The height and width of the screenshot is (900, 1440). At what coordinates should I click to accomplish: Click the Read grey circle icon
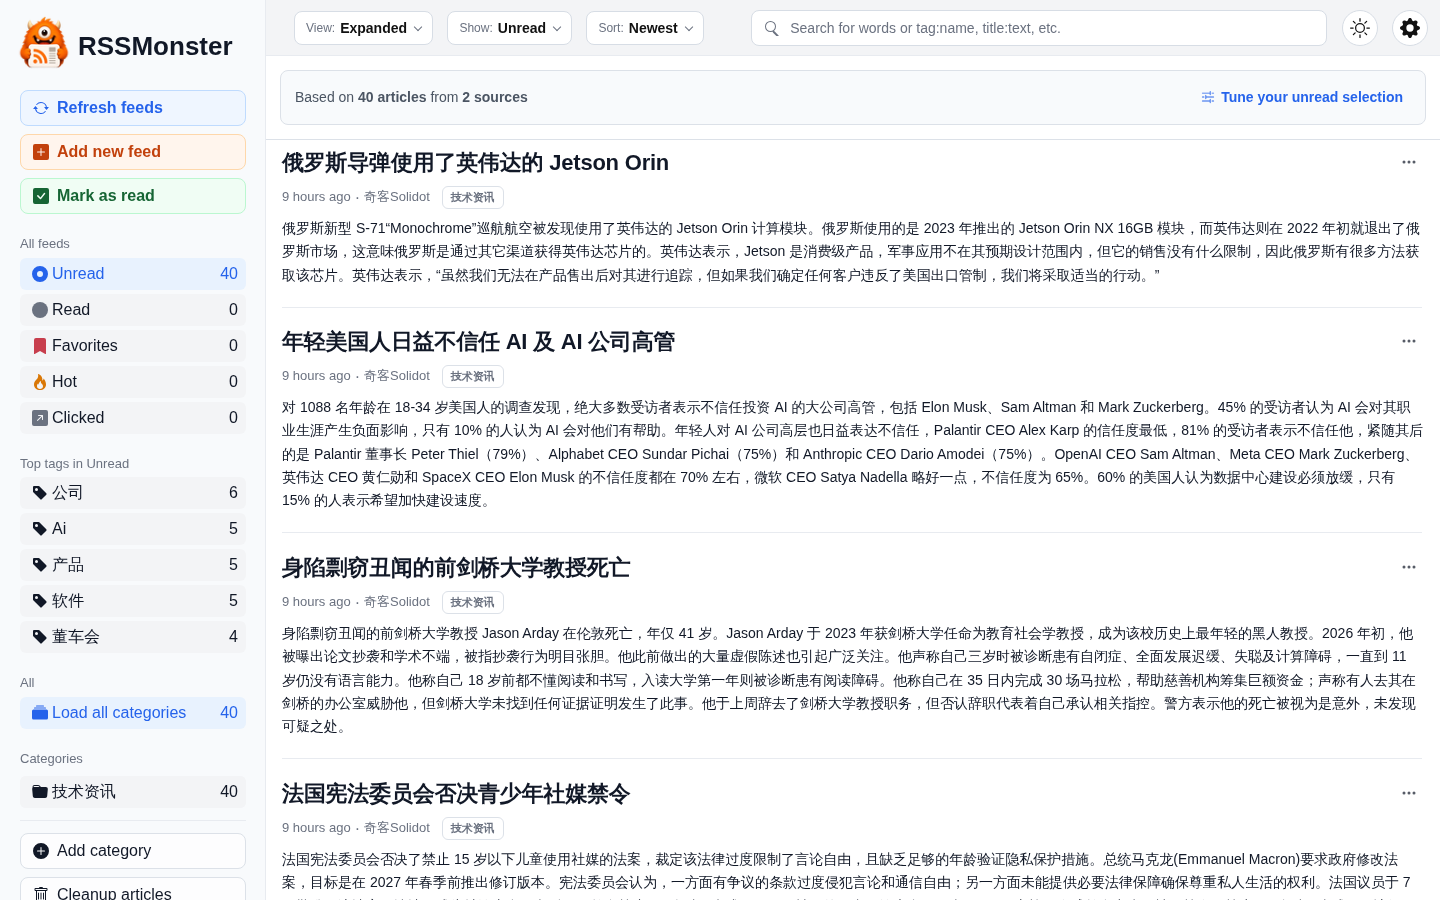click(40, 310)
